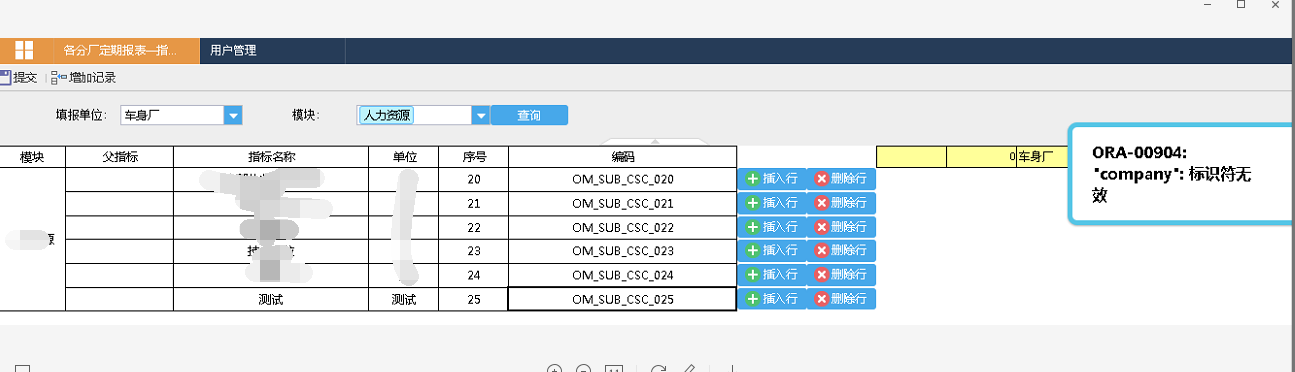1295x372 pixels.
Task: Select the cell OM_SUB_CSC_024
Action: [622, 275]
